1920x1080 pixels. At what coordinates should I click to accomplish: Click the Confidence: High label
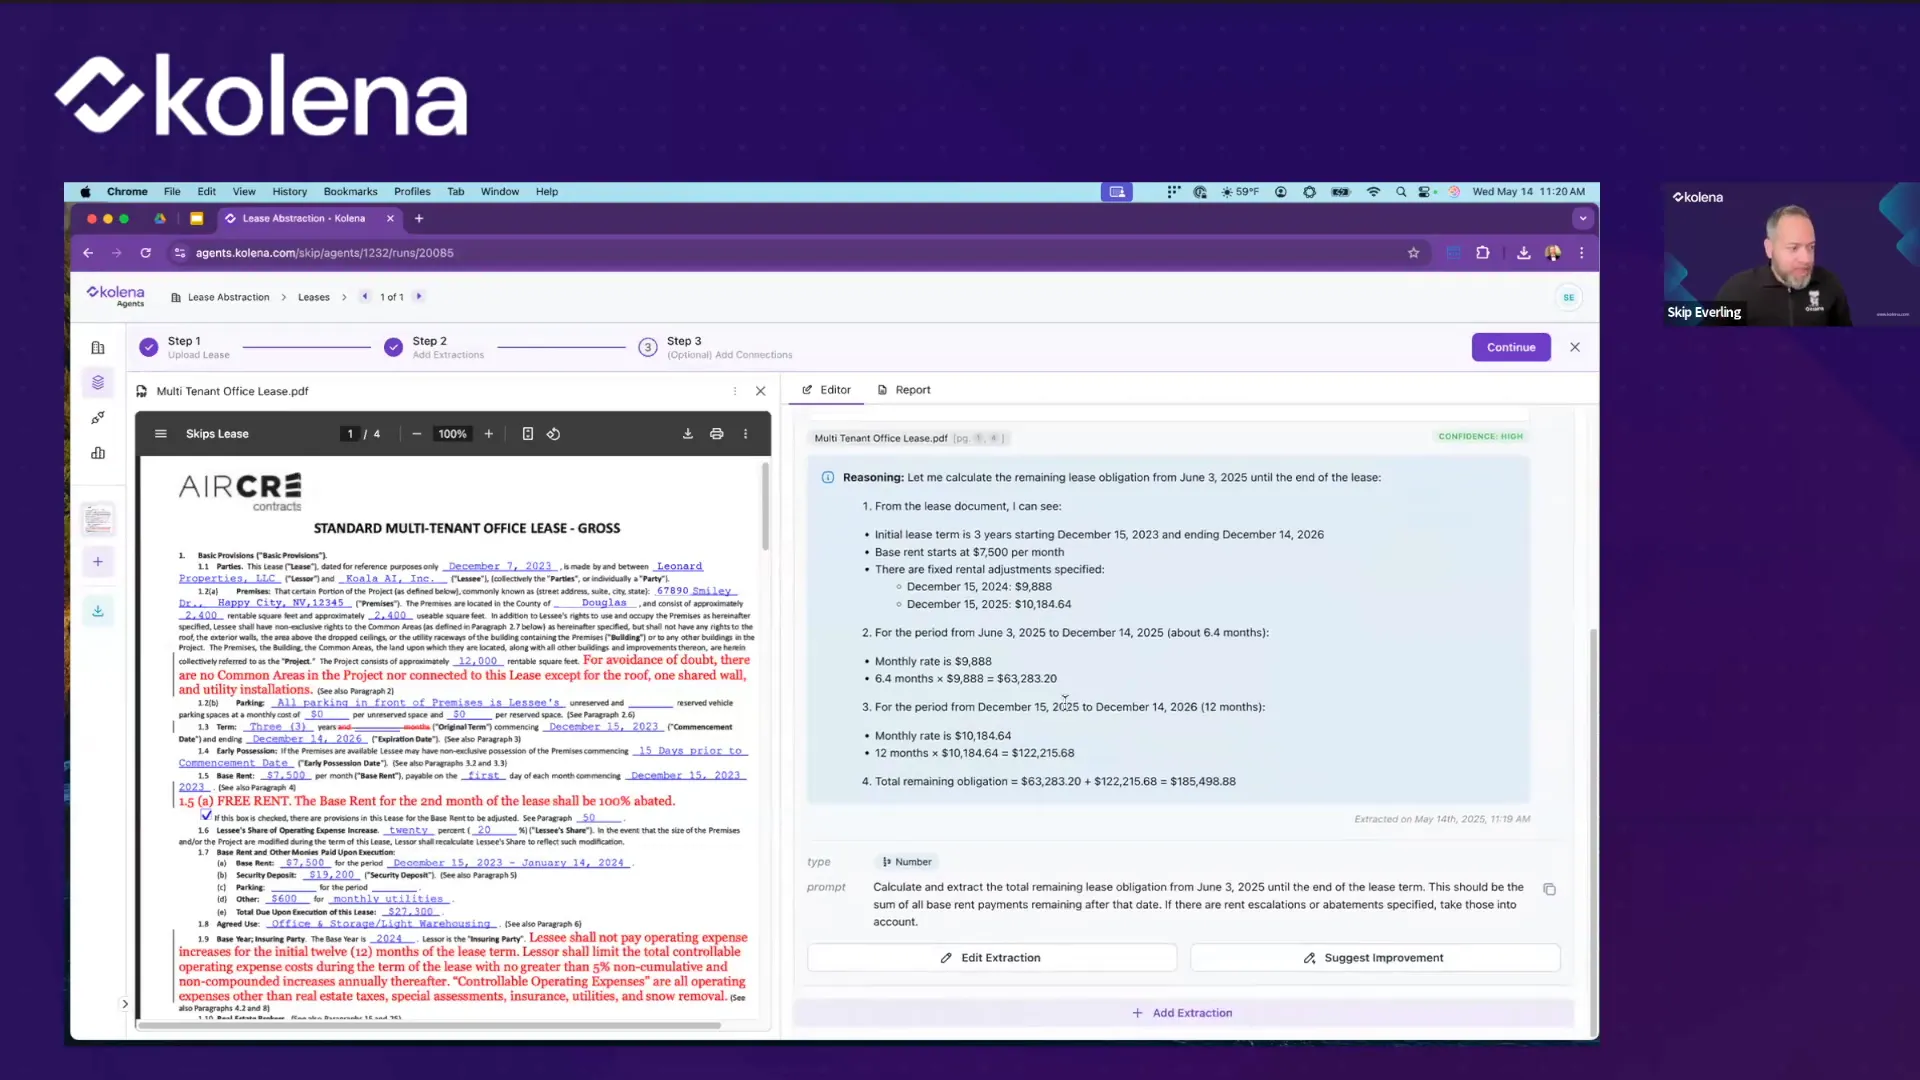coord(1480,437)
